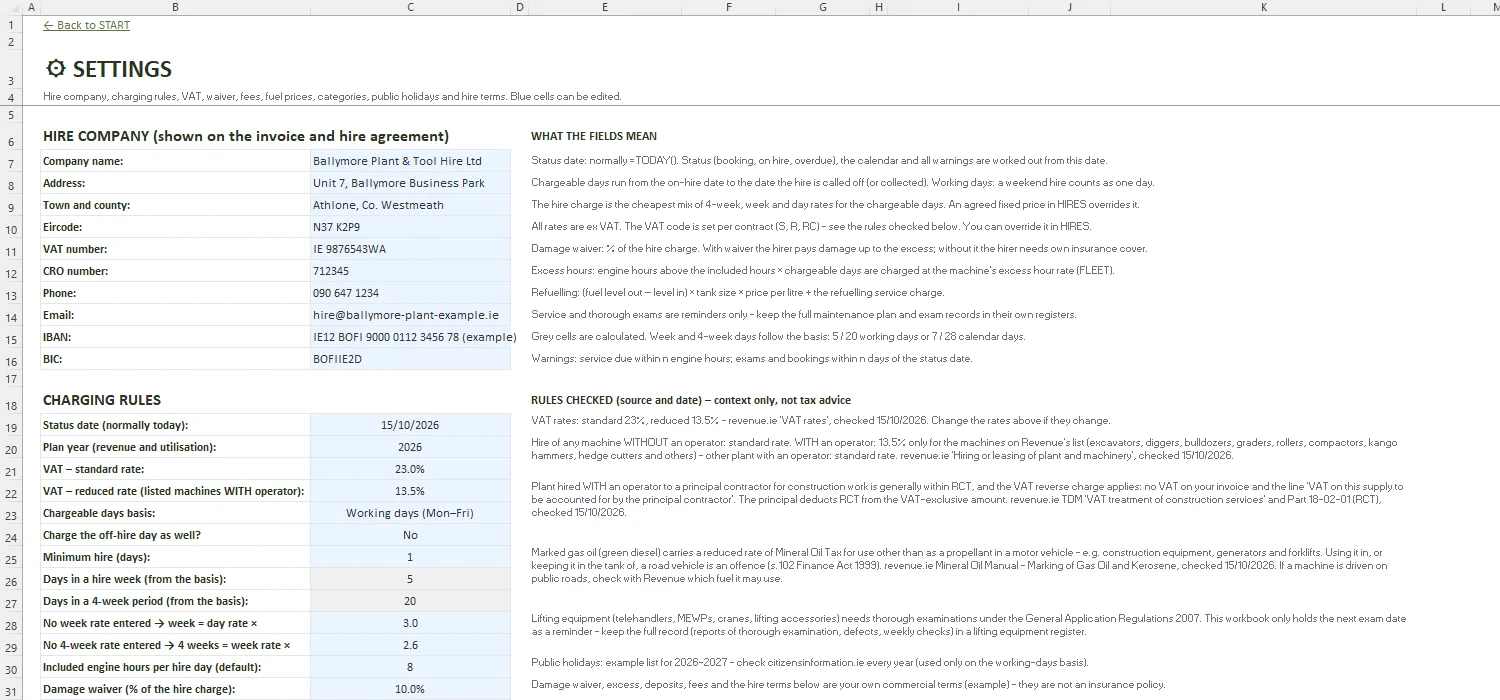Select row 7 header

pyautogui.click(x=10, y=161)
